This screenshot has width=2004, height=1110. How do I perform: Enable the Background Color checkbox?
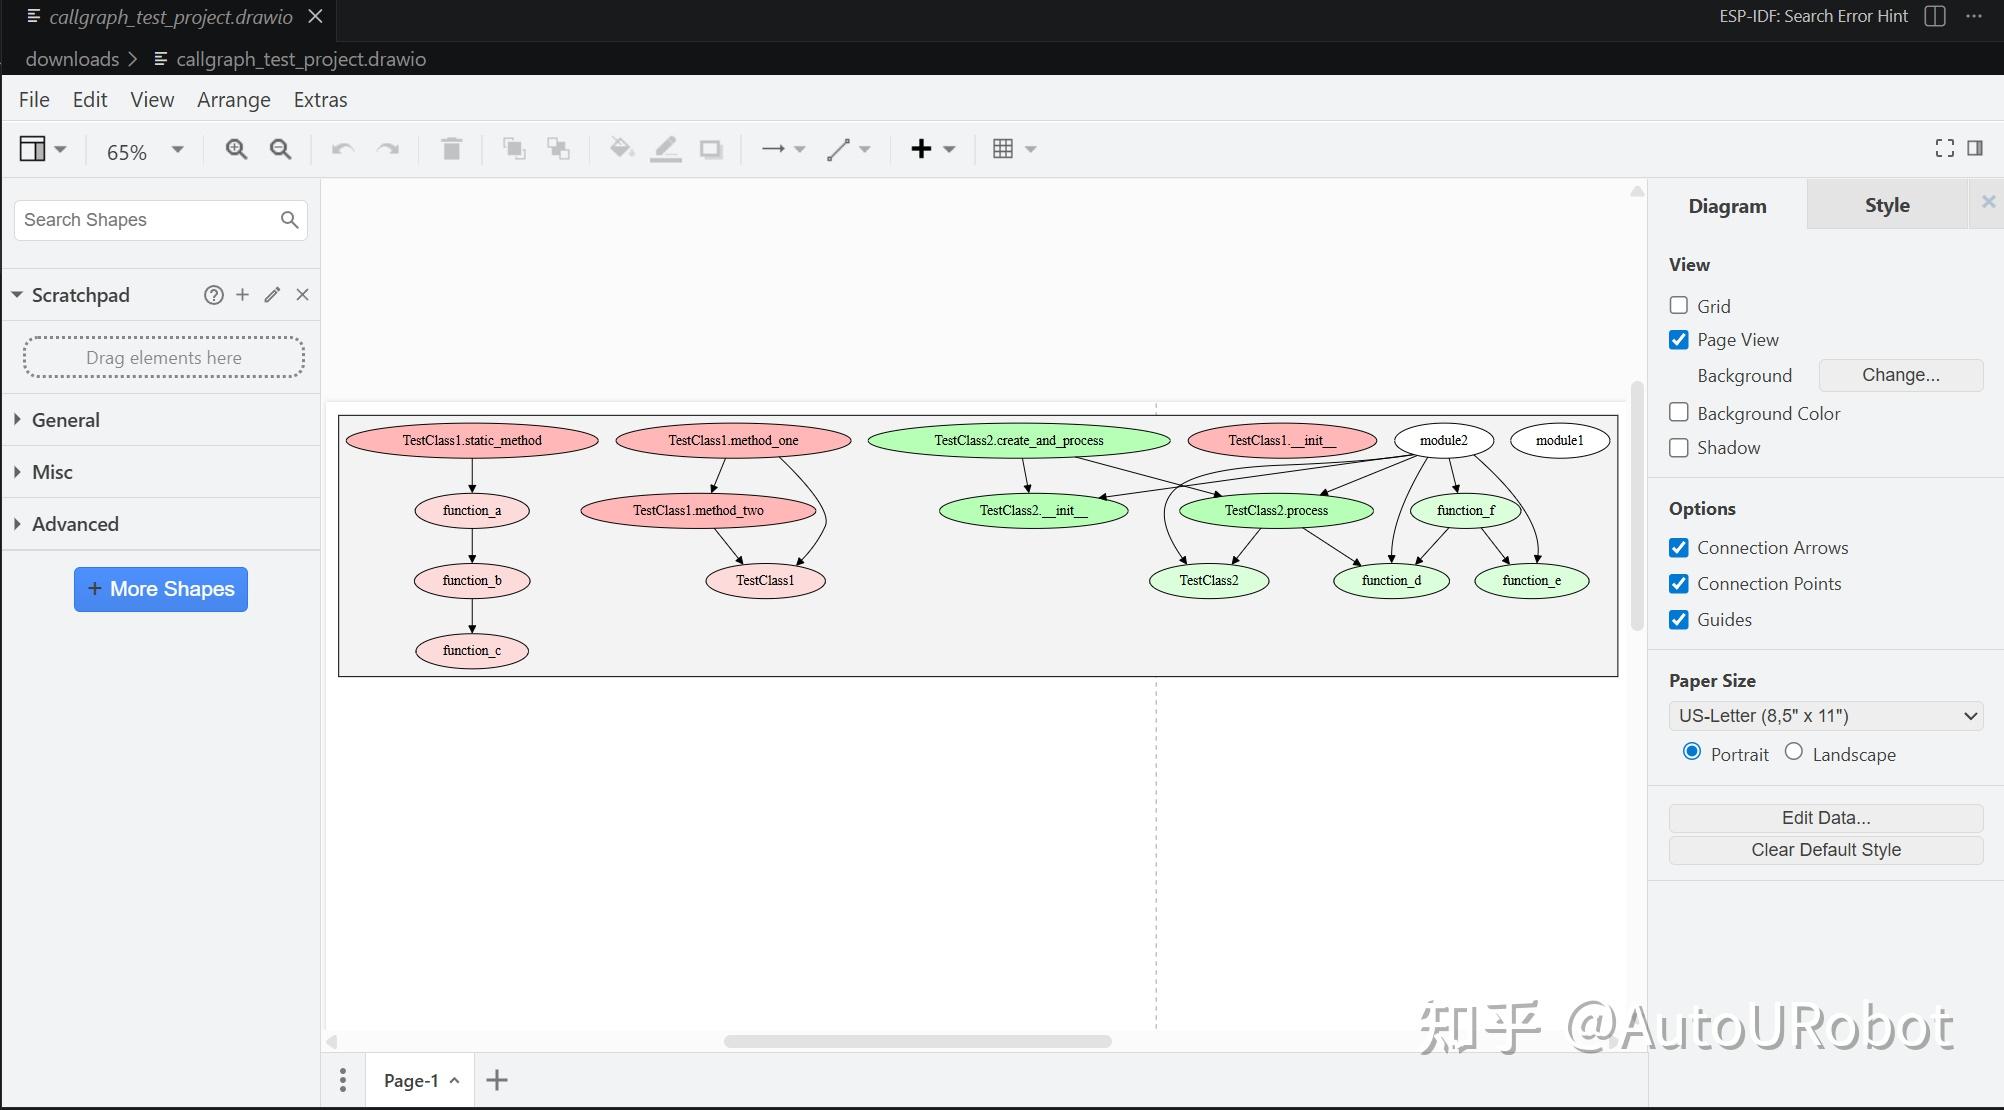click(1679, 412)
